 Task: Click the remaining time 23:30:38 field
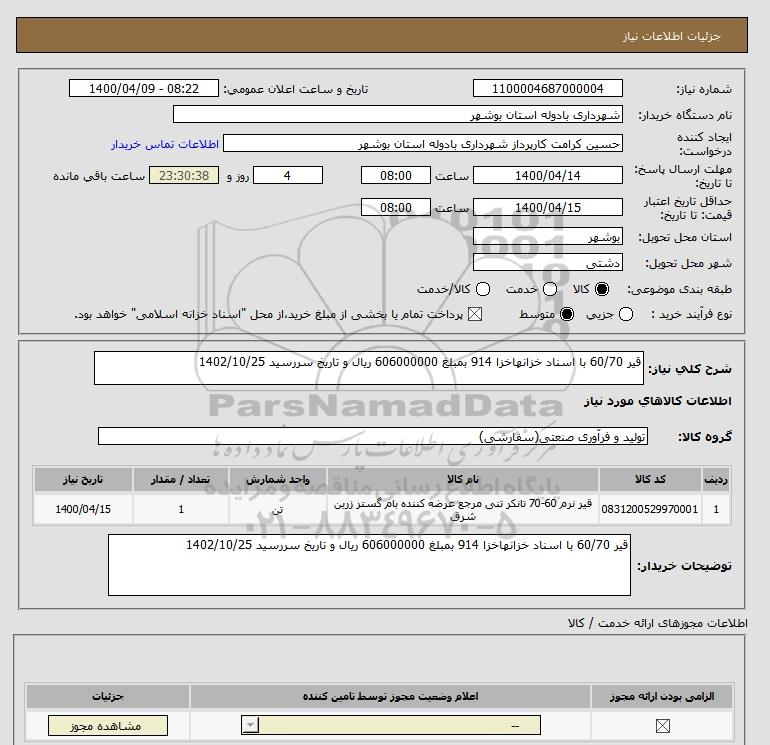[x=184, y=175]
